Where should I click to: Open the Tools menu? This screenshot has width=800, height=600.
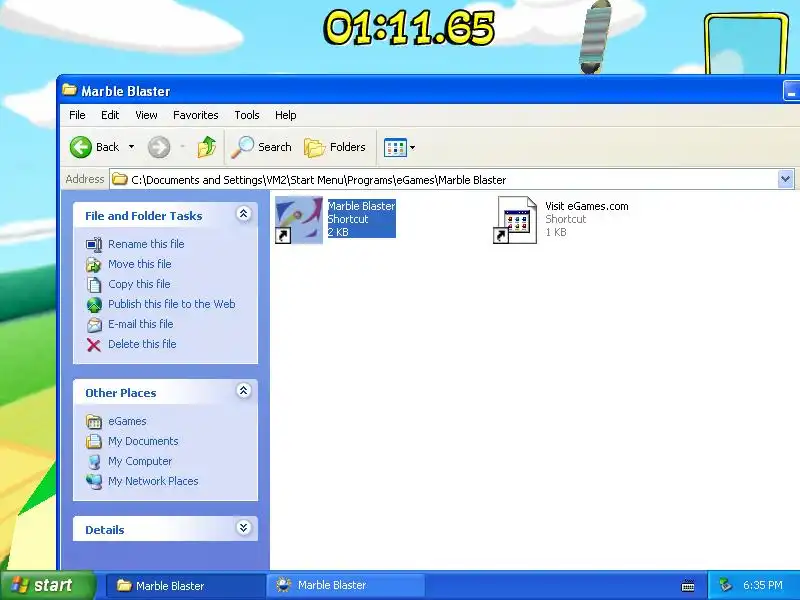246,115
